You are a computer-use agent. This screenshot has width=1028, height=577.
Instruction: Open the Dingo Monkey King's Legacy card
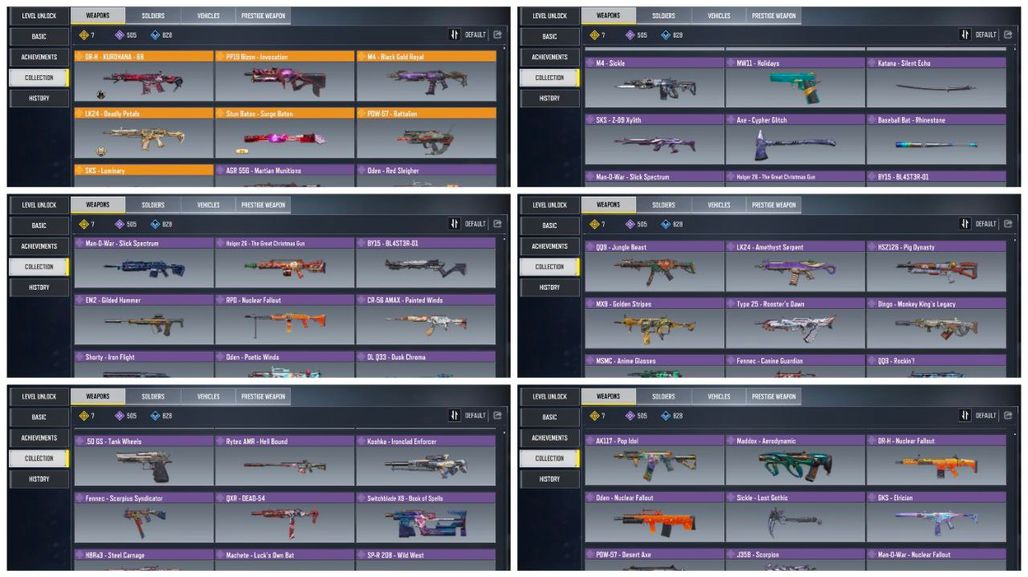936,324
